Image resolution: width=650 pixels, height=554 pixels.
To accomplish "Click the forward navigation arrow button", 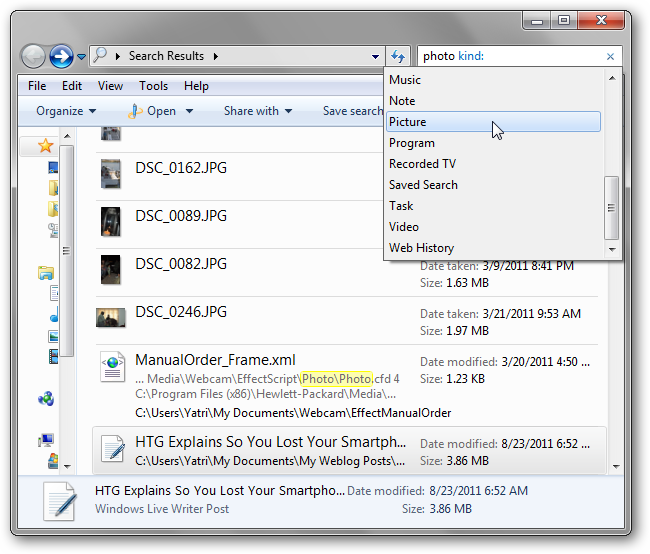I will (x=61, y=56).
